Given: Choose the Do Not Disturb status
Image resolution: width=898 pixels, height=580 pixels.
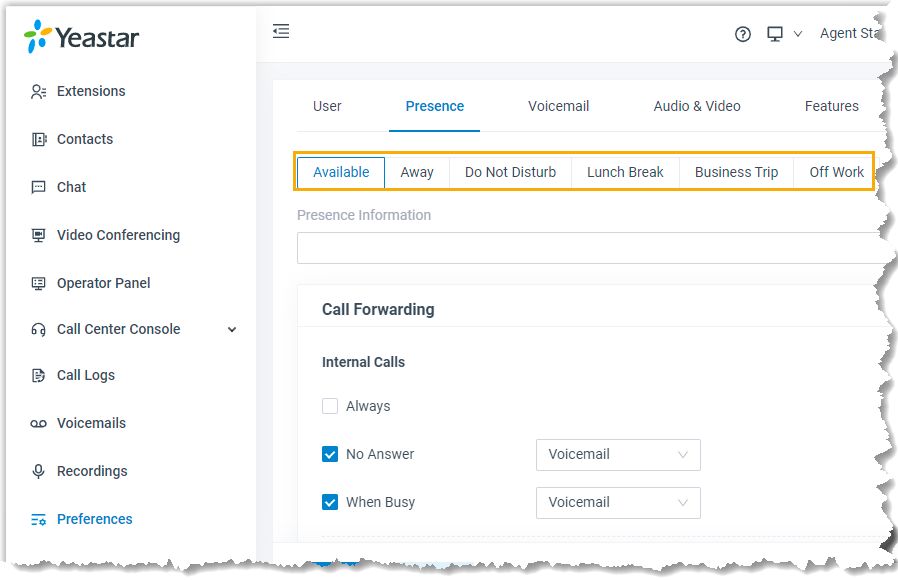Looking at the screenshot, I should pos(510,172).
